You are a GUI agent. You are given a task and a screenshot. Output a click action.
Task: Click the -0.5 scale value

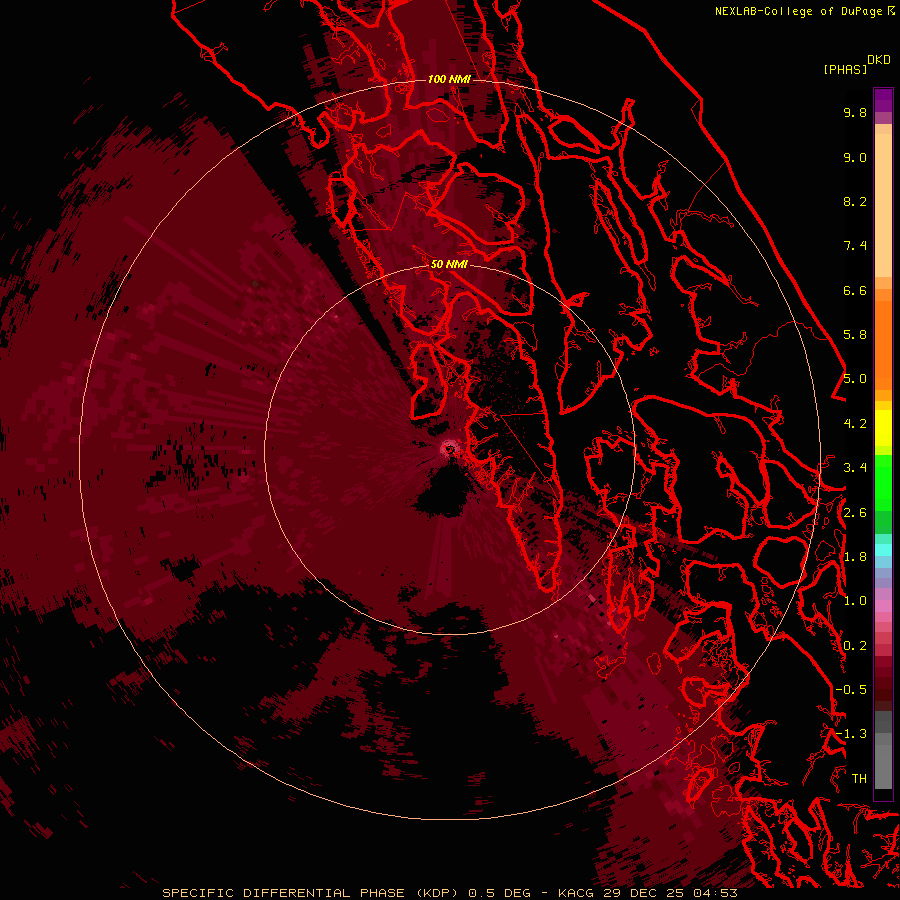(851, 690)
